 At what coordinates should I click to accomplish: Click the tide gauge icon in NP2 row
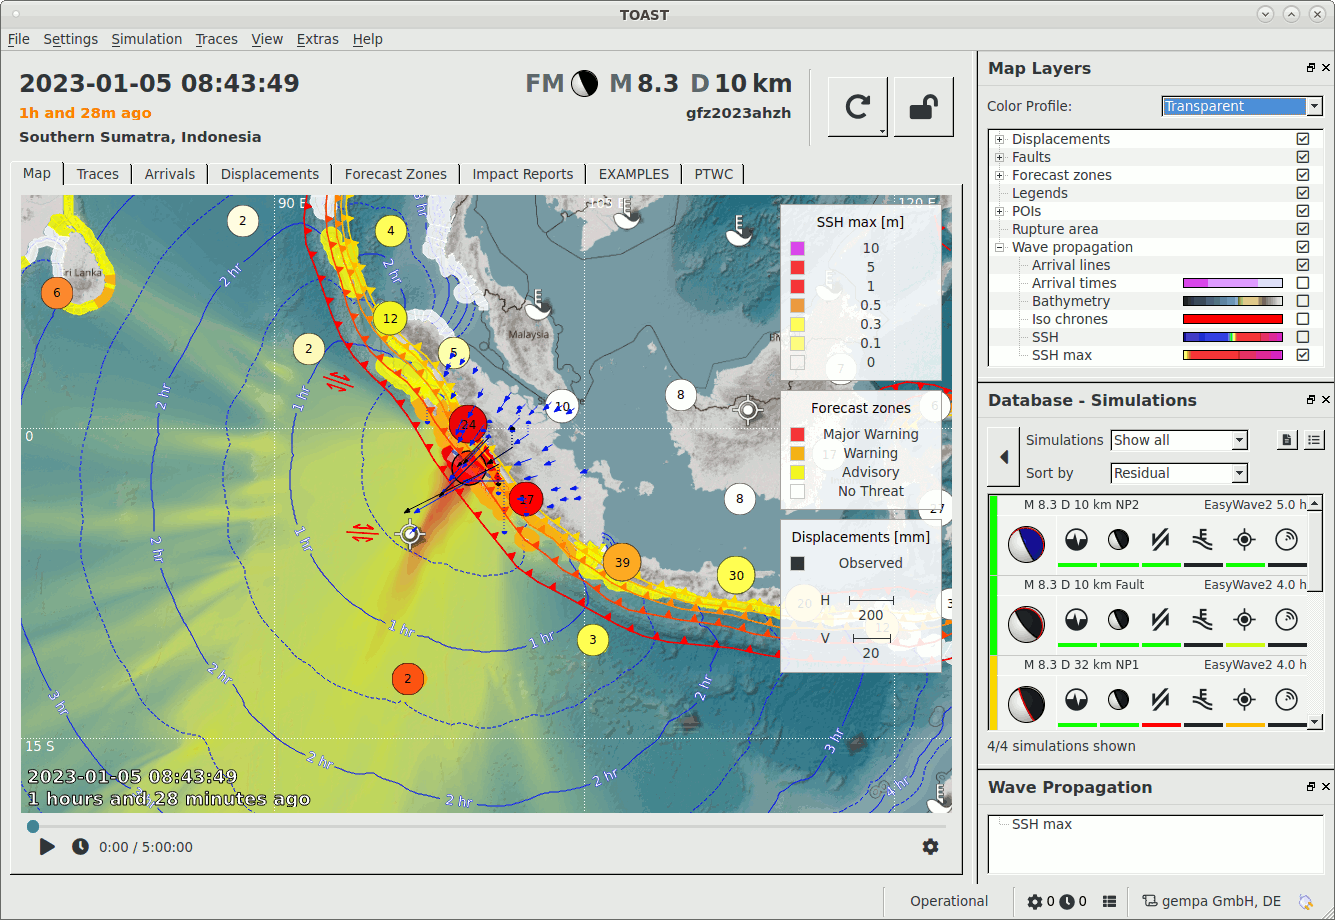[1203, 541]
